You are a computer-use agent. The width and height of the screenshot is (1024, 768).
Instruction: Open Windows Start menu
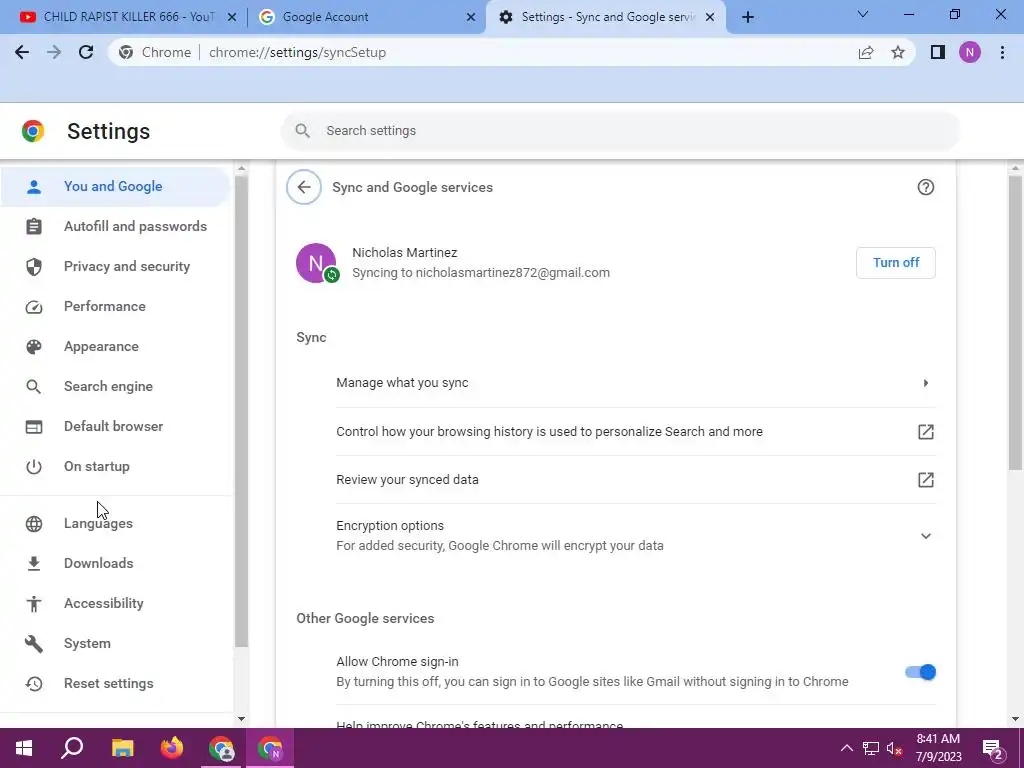(24, 748)
